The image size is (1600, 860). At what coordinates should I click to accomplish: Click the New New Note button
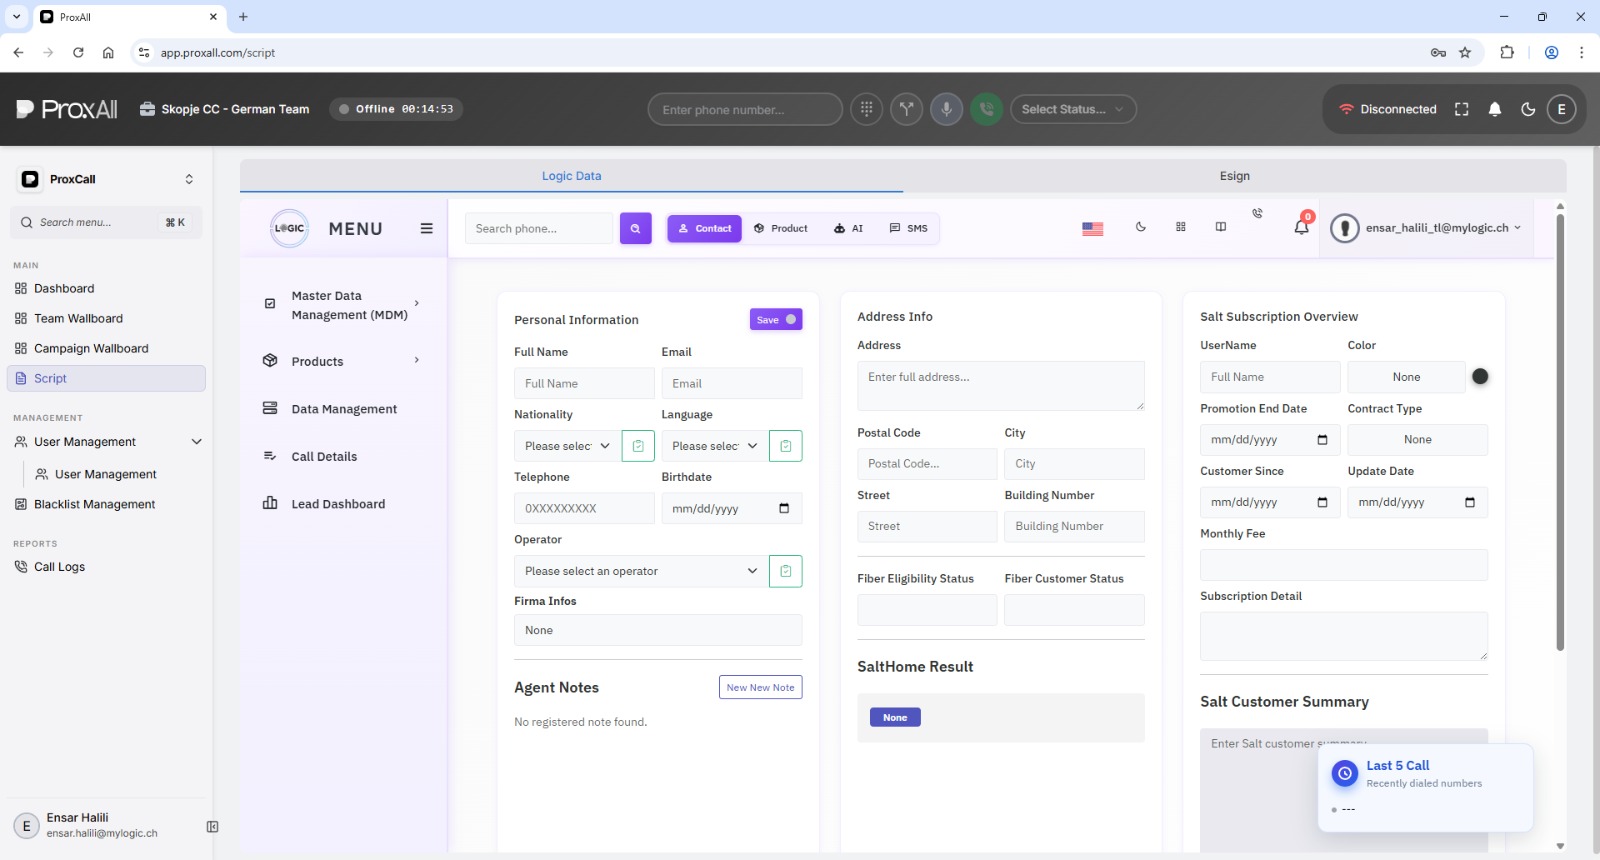tap(761, 687)
